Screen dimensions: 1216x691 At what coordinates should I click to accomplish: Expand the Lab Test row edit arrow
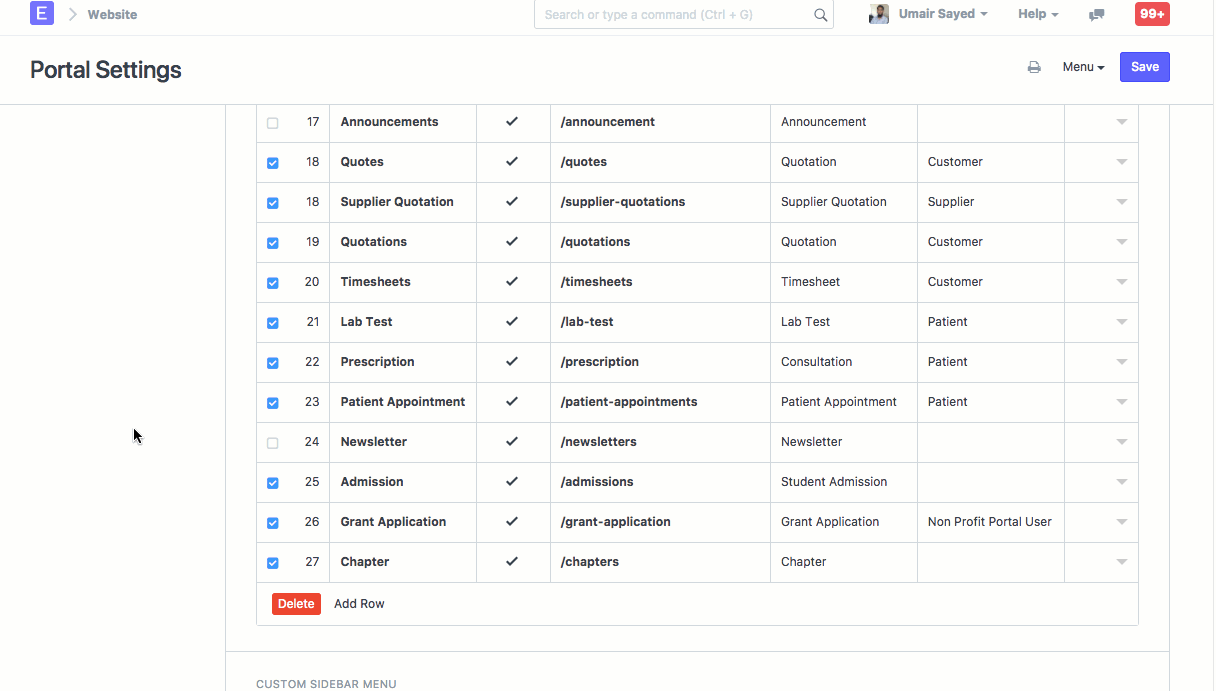pyautogui.click(x=1121, y=322)
